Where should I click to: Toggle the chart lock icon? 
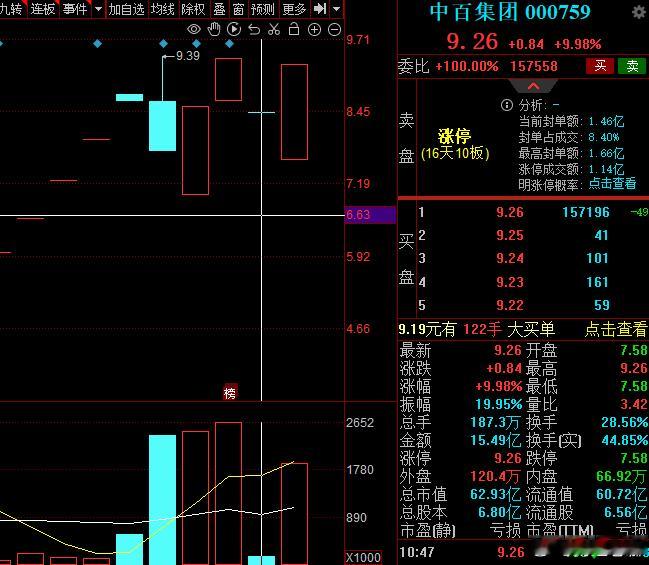[x=294, y=29]
